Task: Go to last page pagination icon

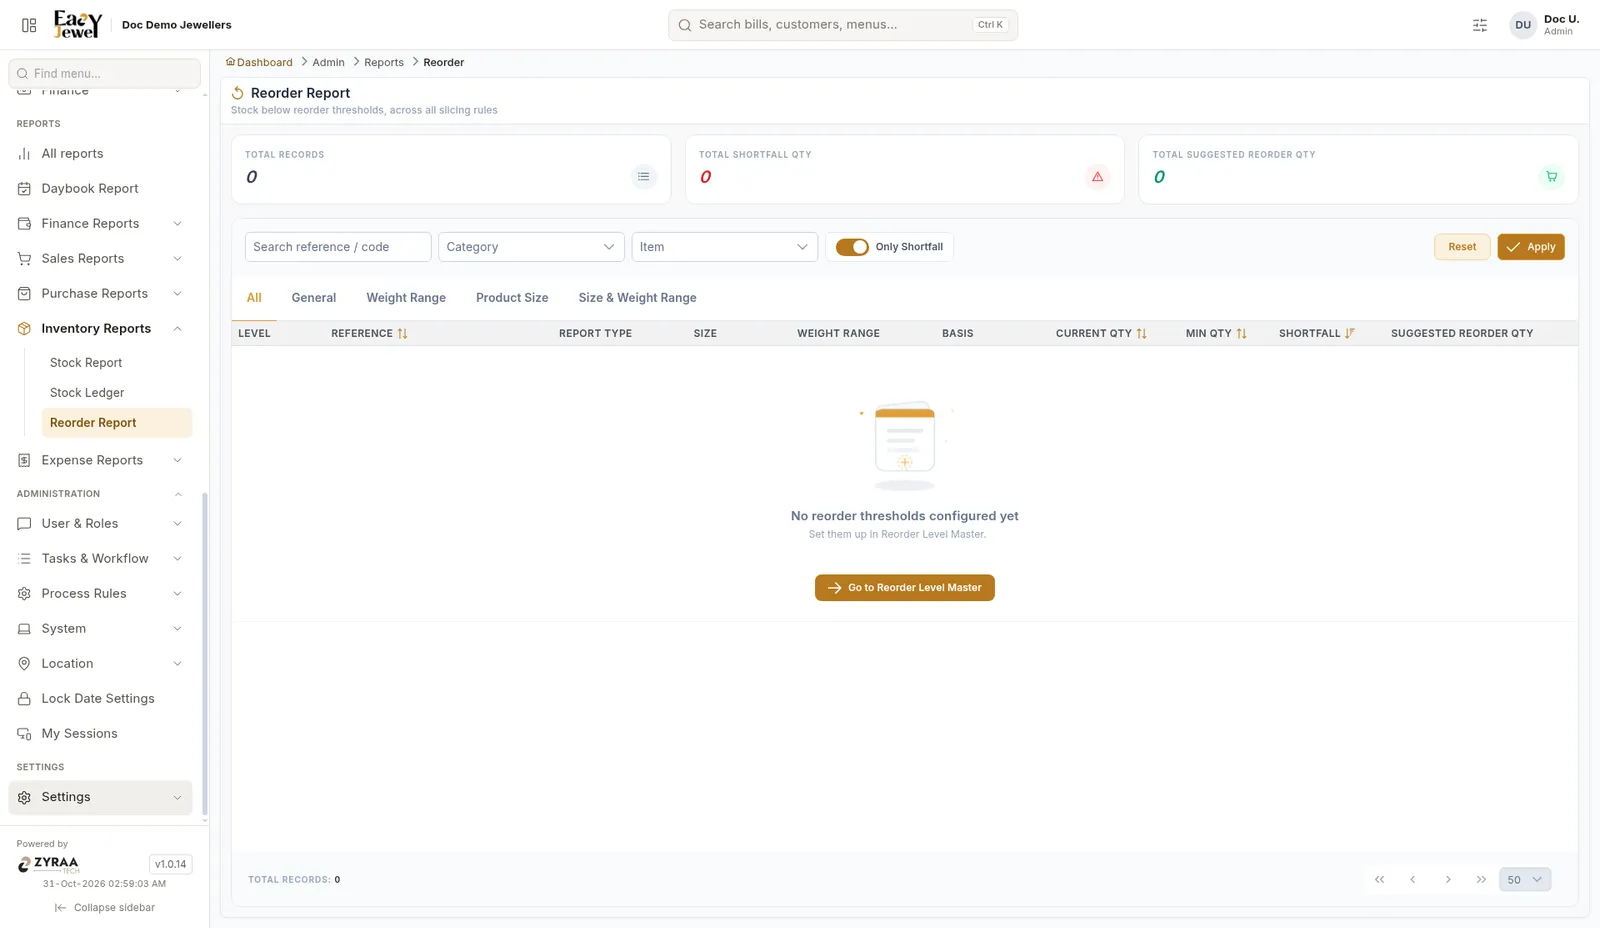Action: click(1481, 880)
